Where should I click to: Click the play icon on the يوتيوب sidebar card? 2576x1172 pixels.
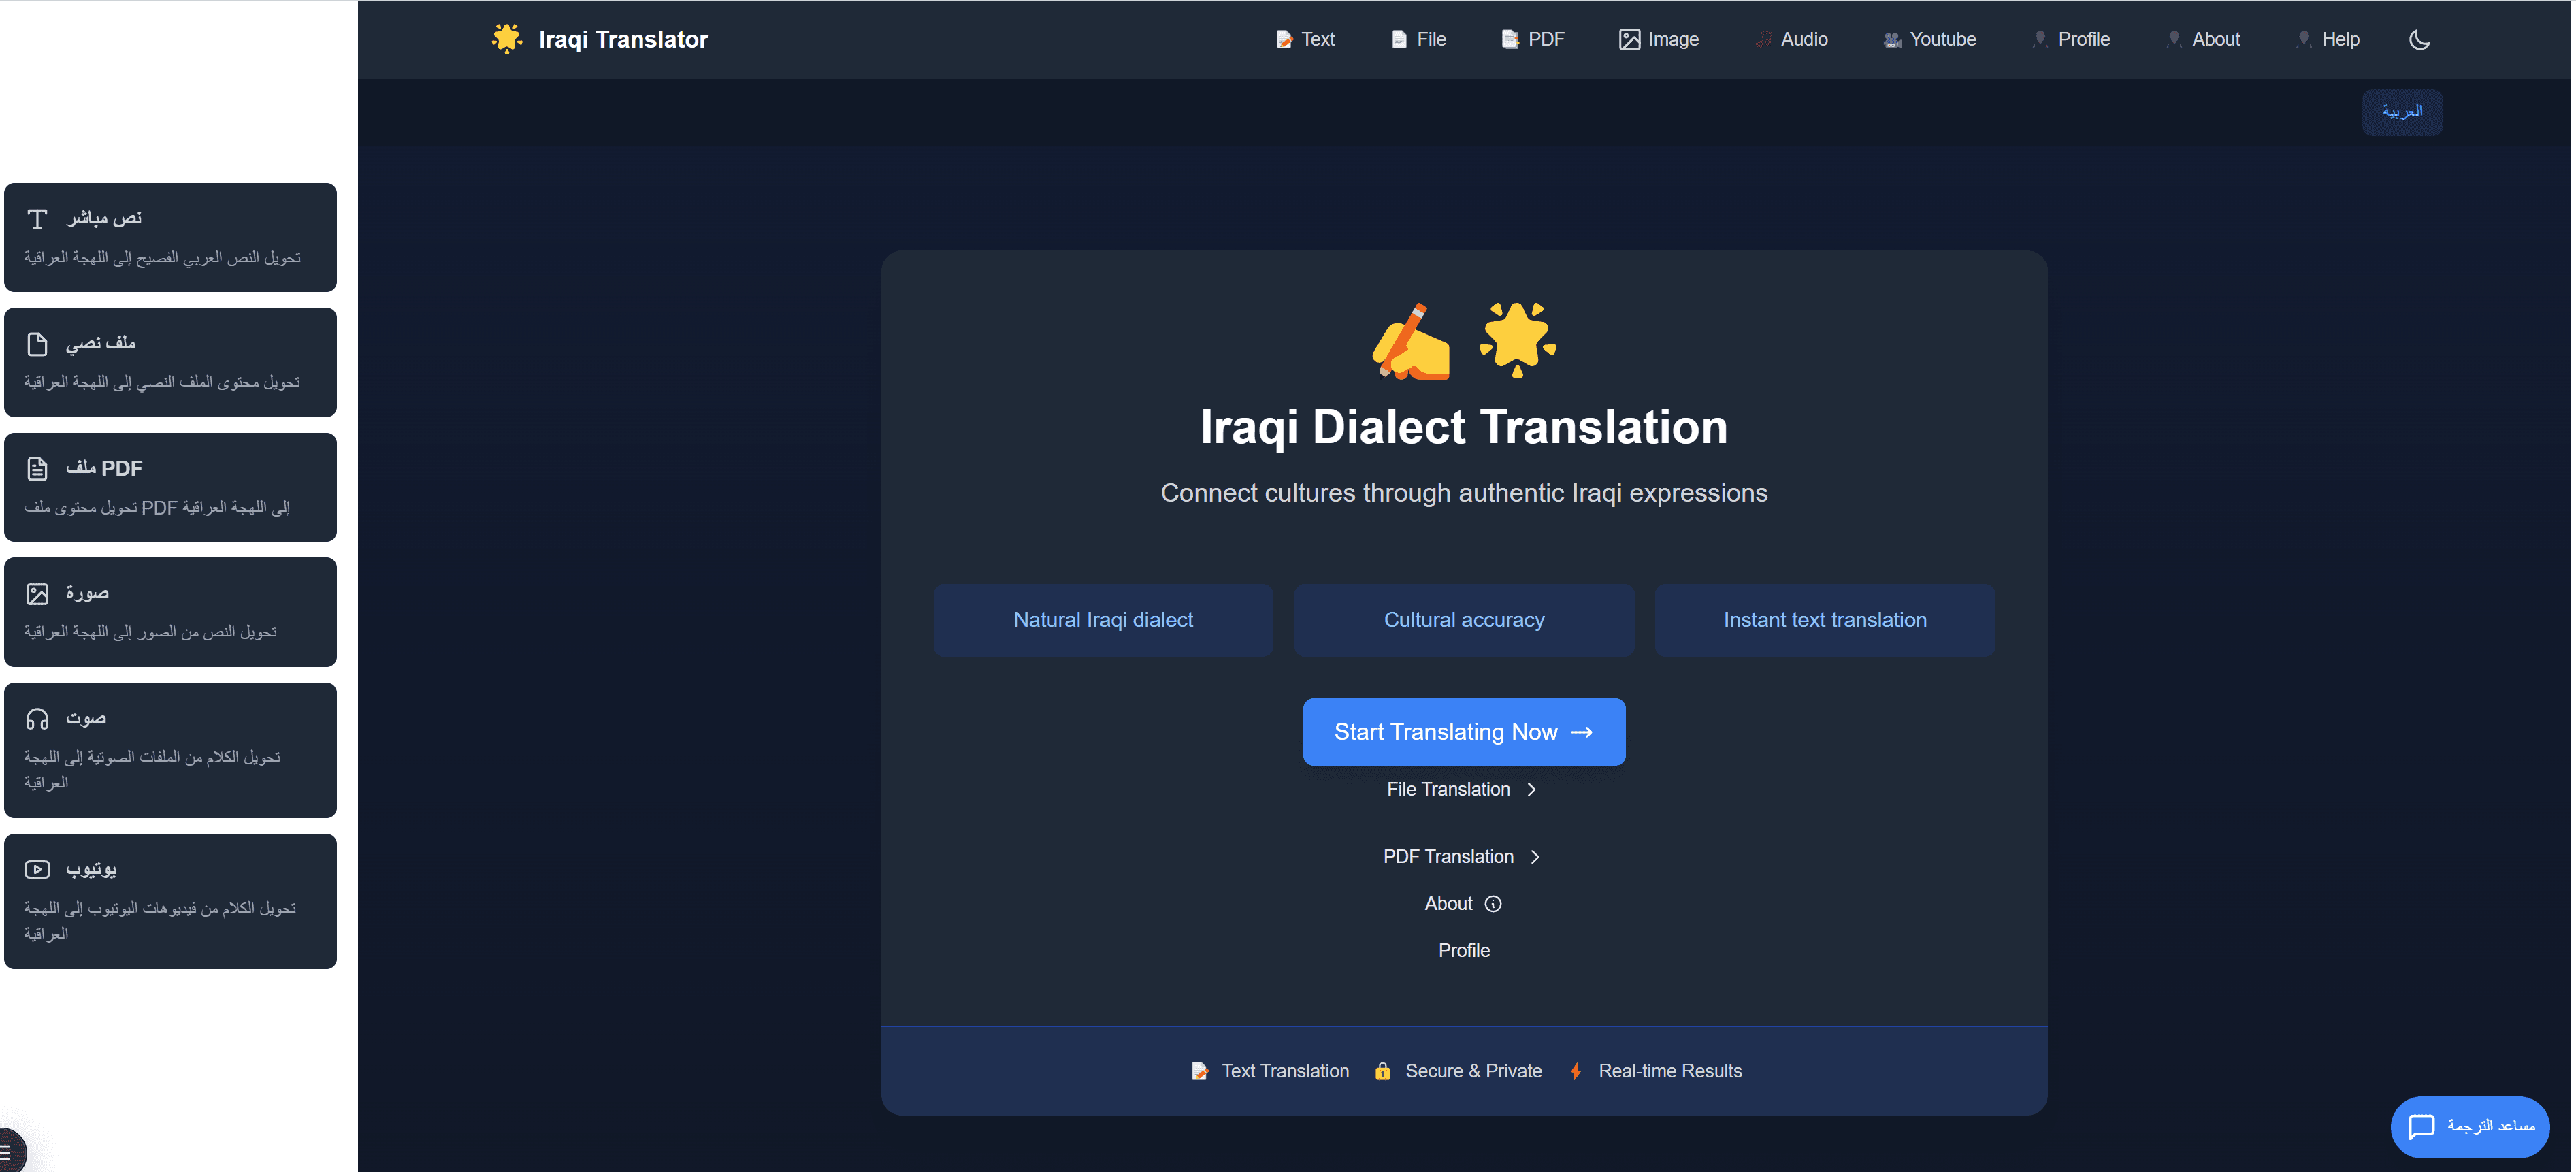pos(38,868)
